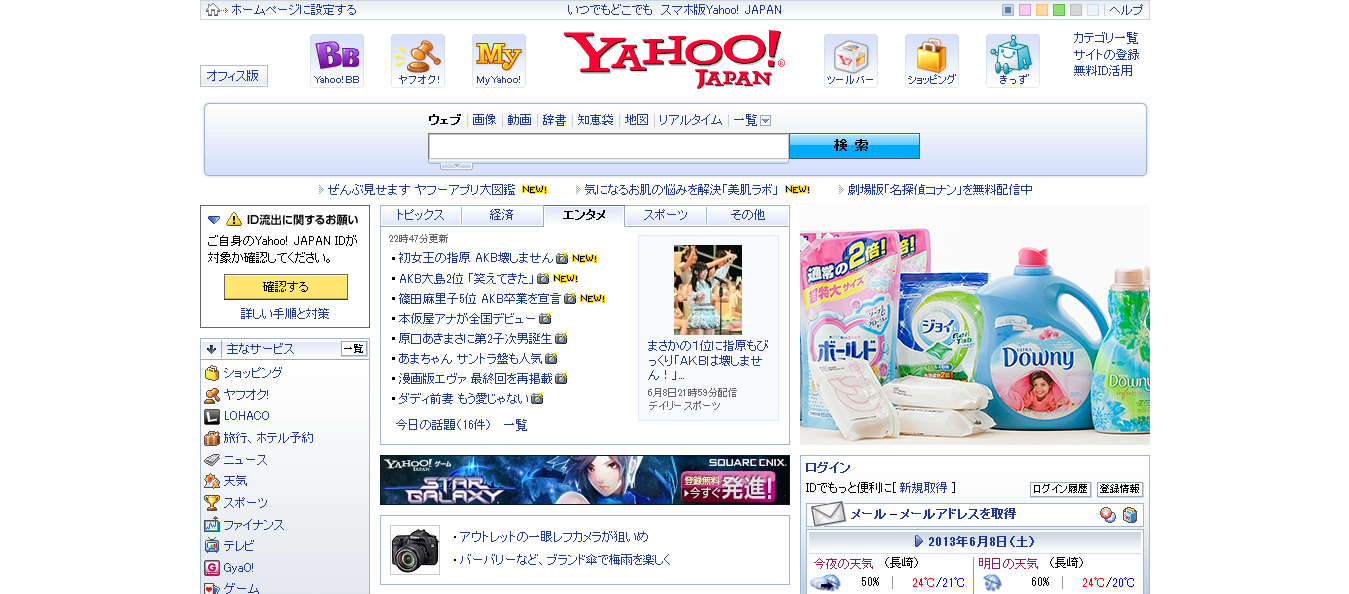
Task: Open the 詳しい手順と対策 link
Action: coord(285,314)
